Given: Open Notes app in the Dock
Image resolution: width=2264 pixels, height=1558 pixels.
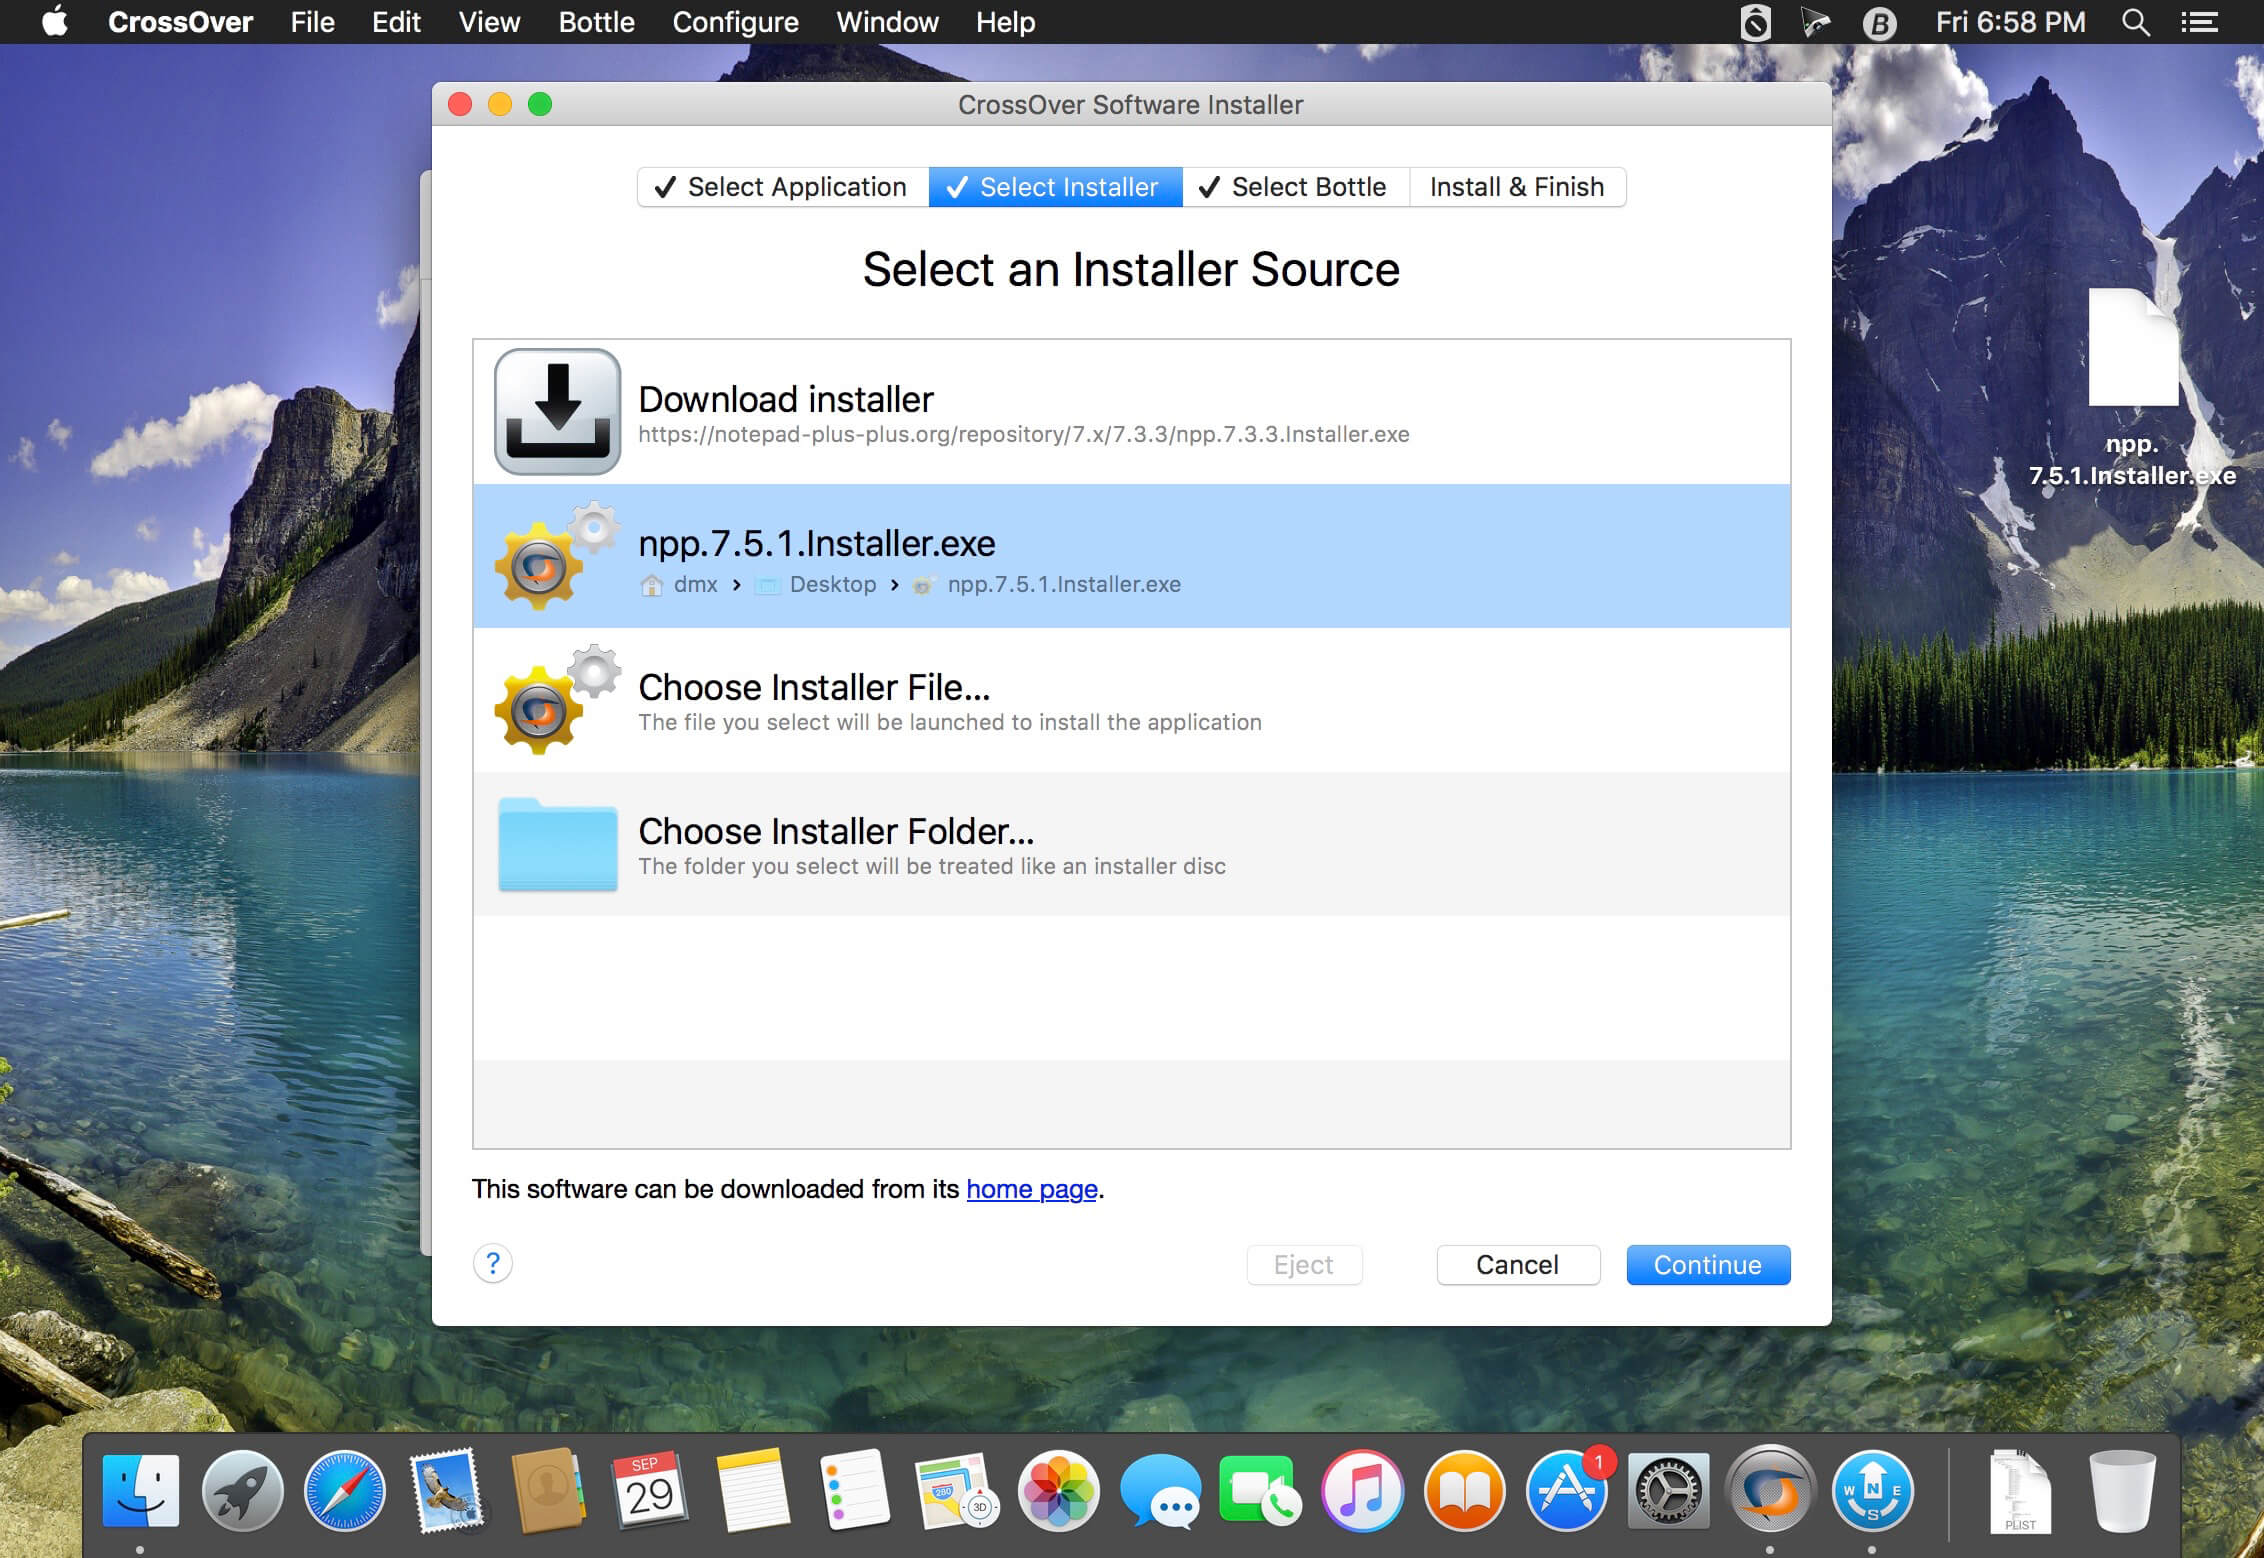Looking at the screenshot, I should tap(752, 1491).
